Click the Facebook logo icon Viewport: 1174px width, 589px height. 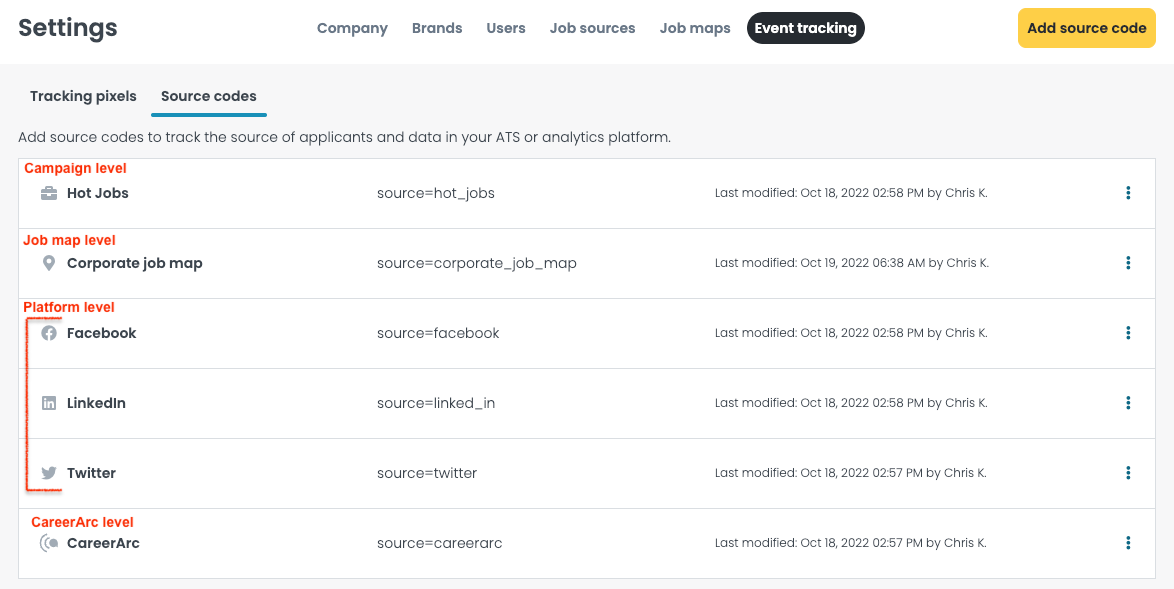[x=48, y=333]
